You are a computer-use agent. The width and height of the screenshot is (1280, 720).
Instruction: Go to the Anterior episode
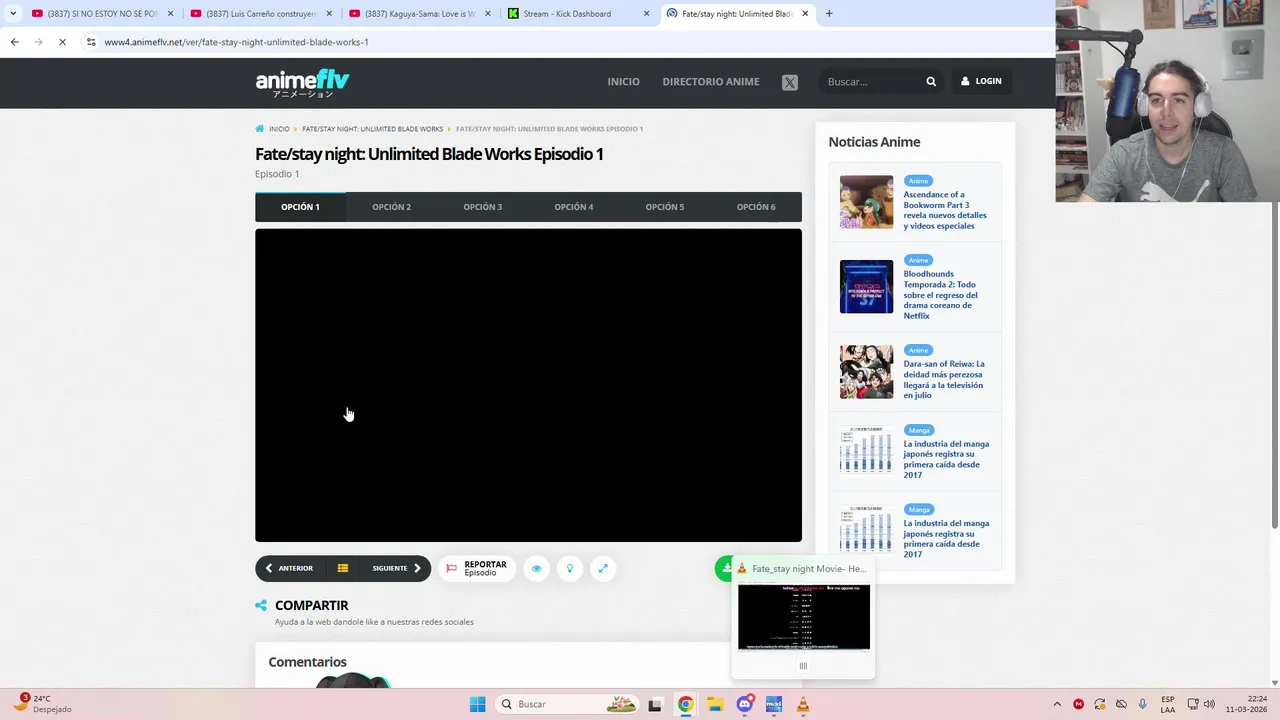289,568
